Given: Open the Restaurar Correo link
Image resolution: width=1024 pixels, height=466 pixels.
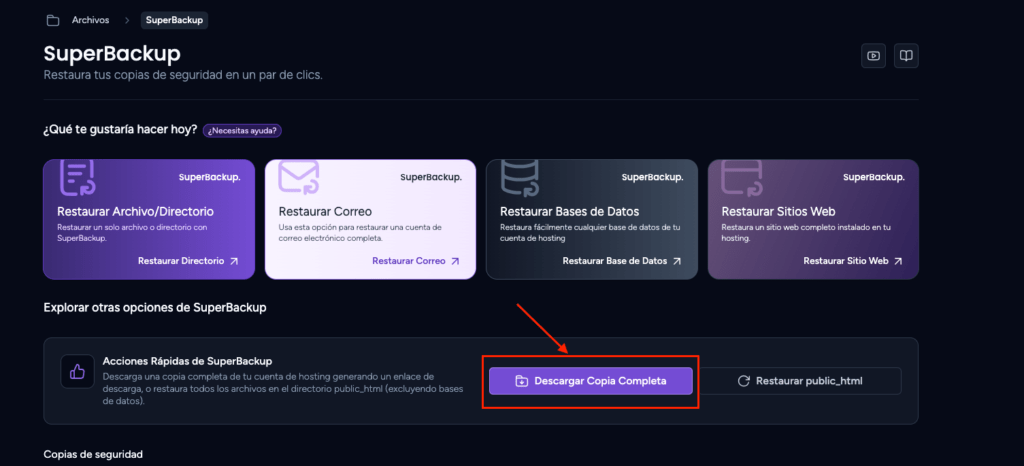Looking at the screenshot, I should [x=415, y=261].
